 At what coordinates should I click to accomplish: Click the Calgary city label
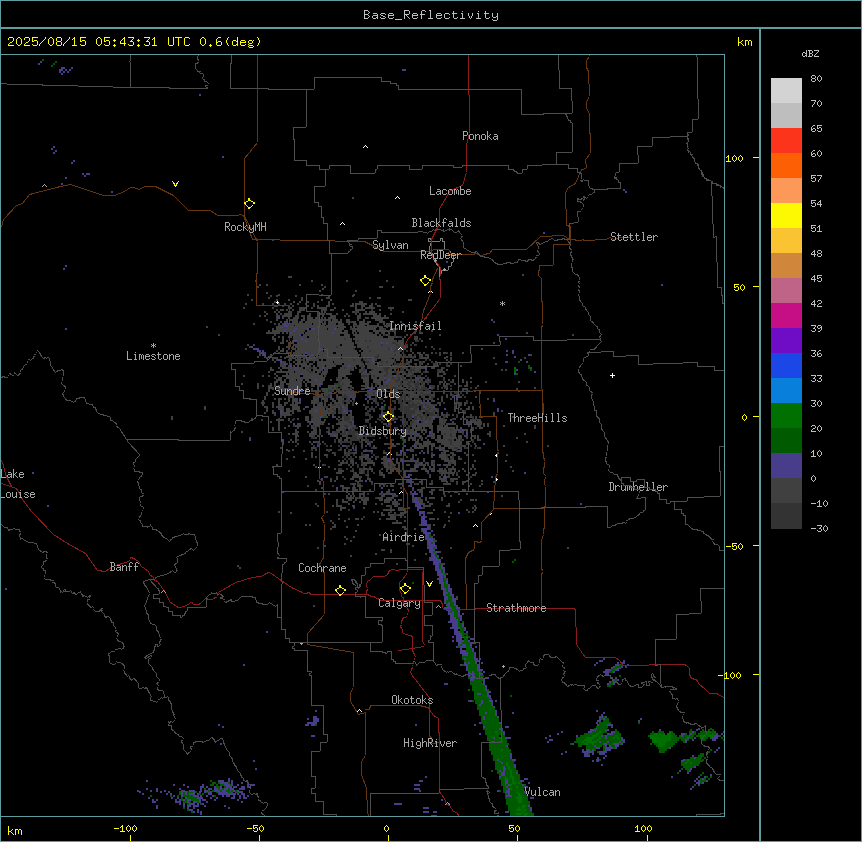(x=399, y=603)
